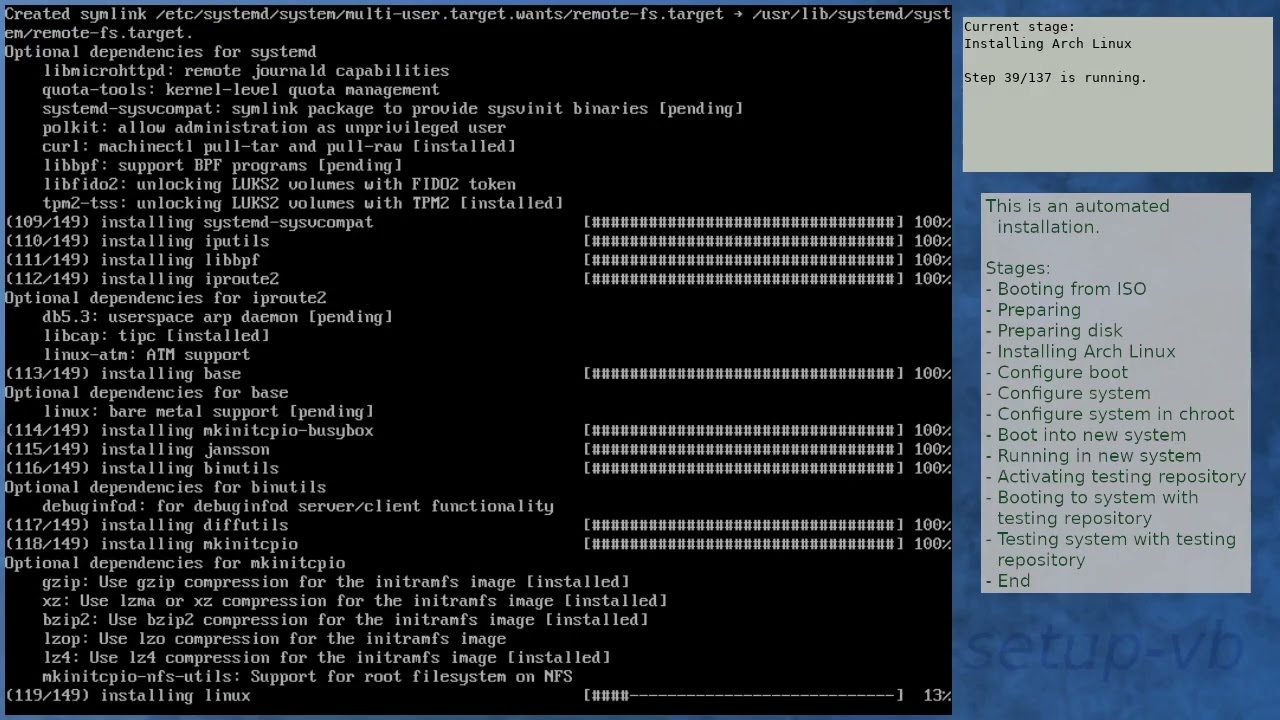The image size is (1280, 720).
Task: Click 'Optional dependencies for systemd' line
Action: point(160,52)
